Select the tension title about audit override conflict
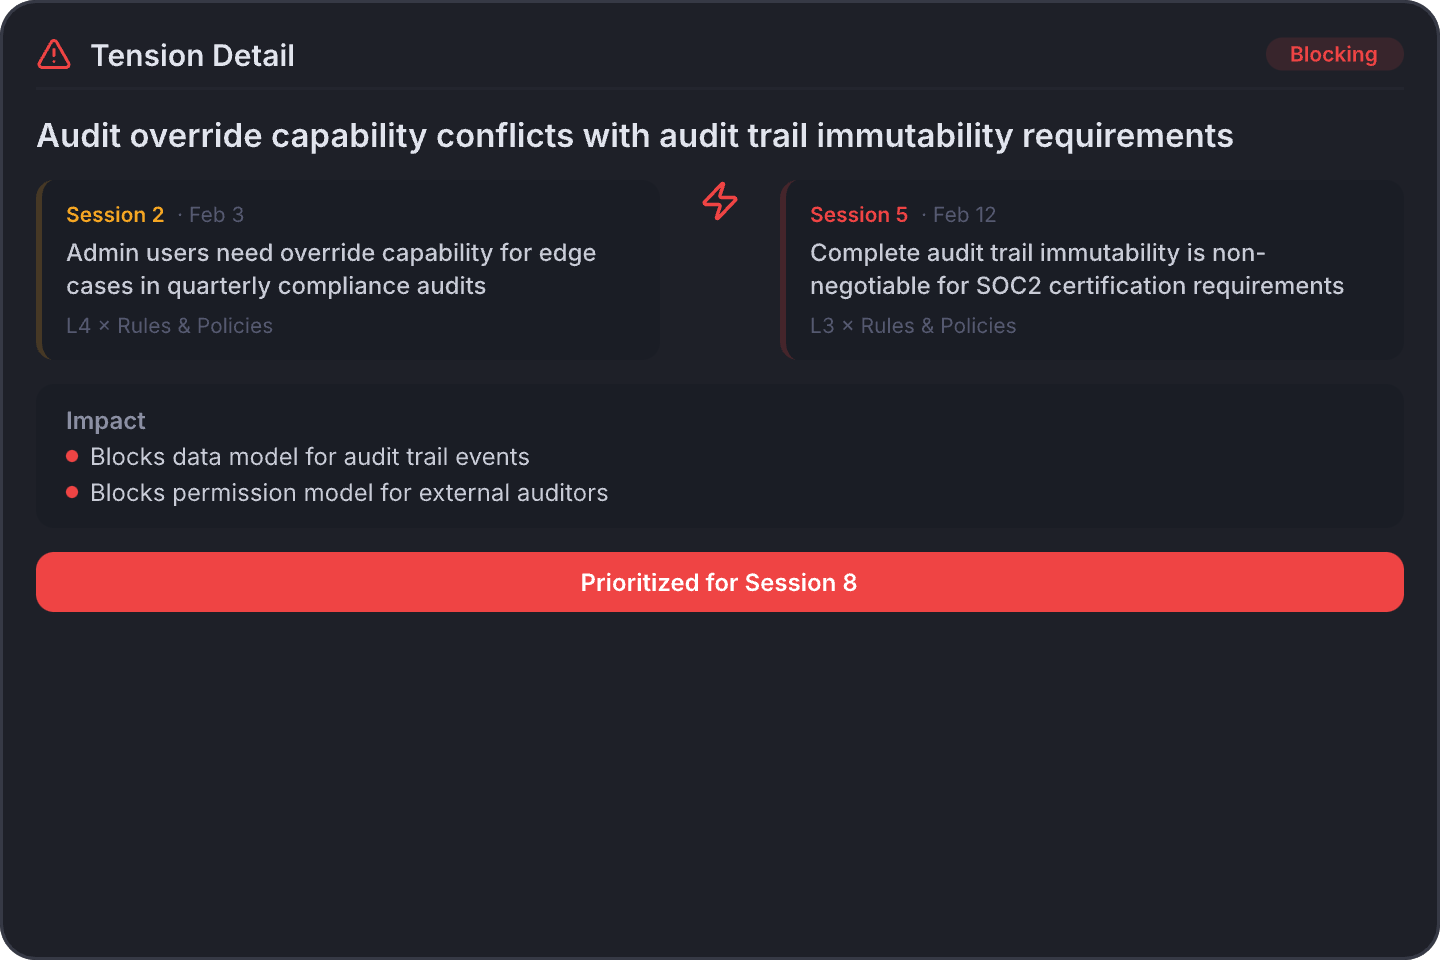This screenshot has height=960, width=1440. tap(635, 135)
